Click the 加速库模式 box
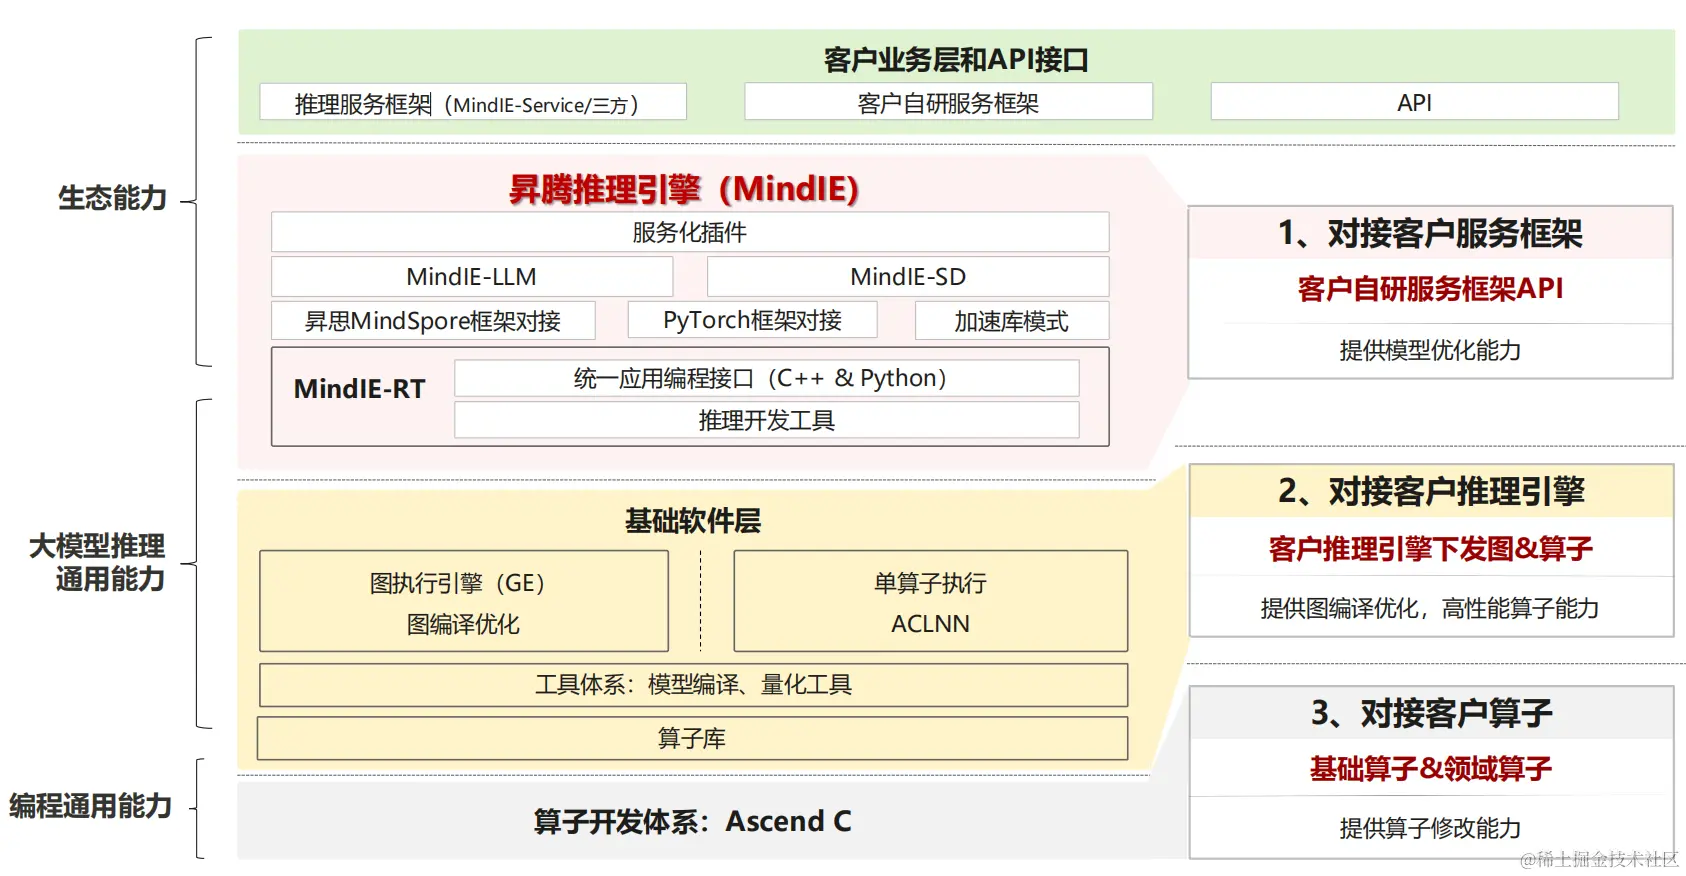The width and height of the screenshot is (1686, 876). coord(1012,321)
